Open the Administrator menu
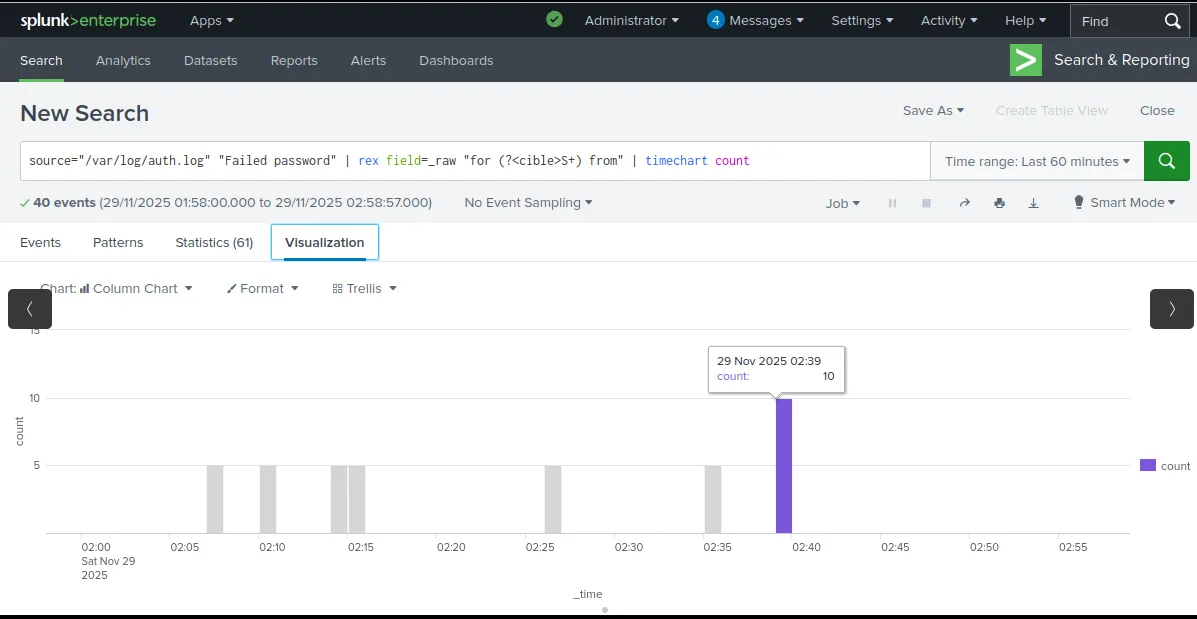The width and height of the screenshot is (1197, 619). (x=631, y=21)
